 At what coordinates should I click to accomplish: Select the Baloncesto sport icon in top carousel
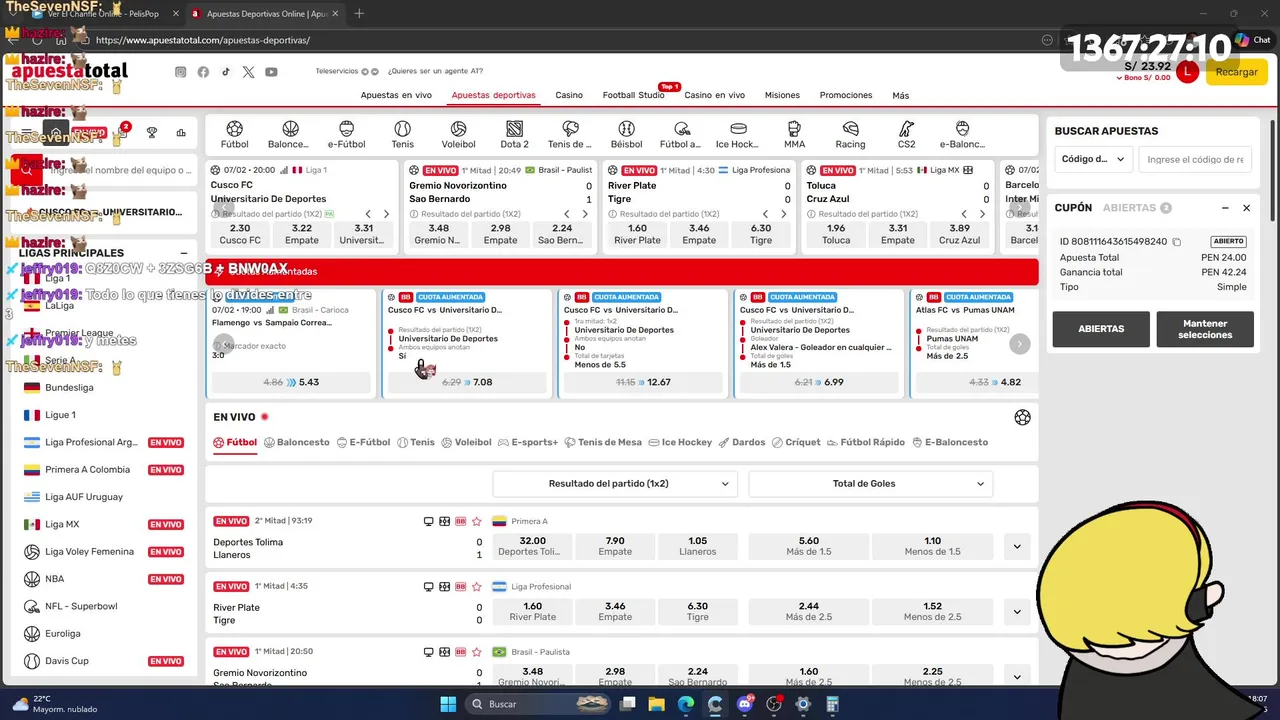click(289, 135)
